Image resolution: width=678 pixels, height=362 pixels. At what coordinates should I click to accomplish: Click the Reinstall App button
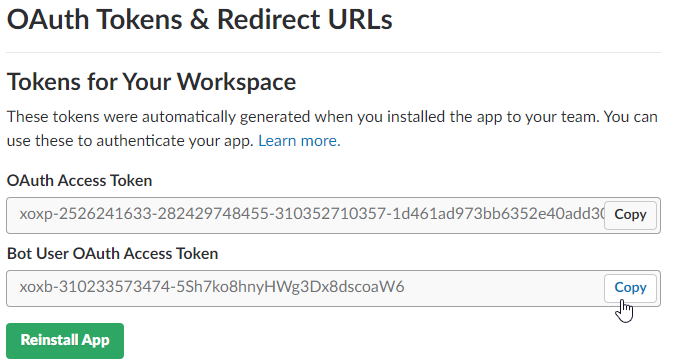pos(65,340)
